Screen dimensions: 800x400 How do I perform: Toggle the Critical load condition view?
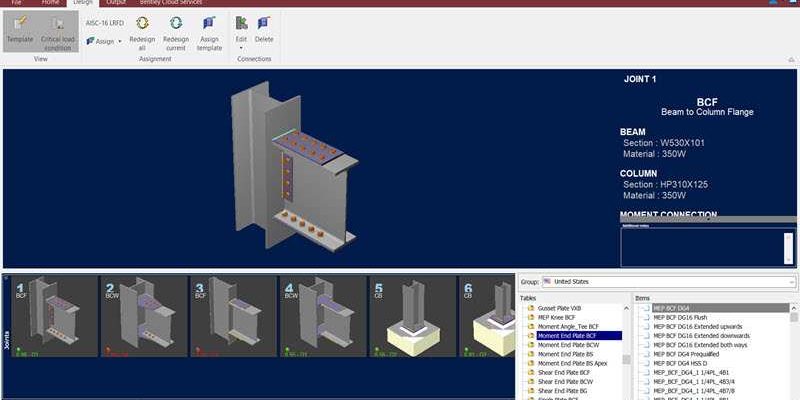coord(57,31)
